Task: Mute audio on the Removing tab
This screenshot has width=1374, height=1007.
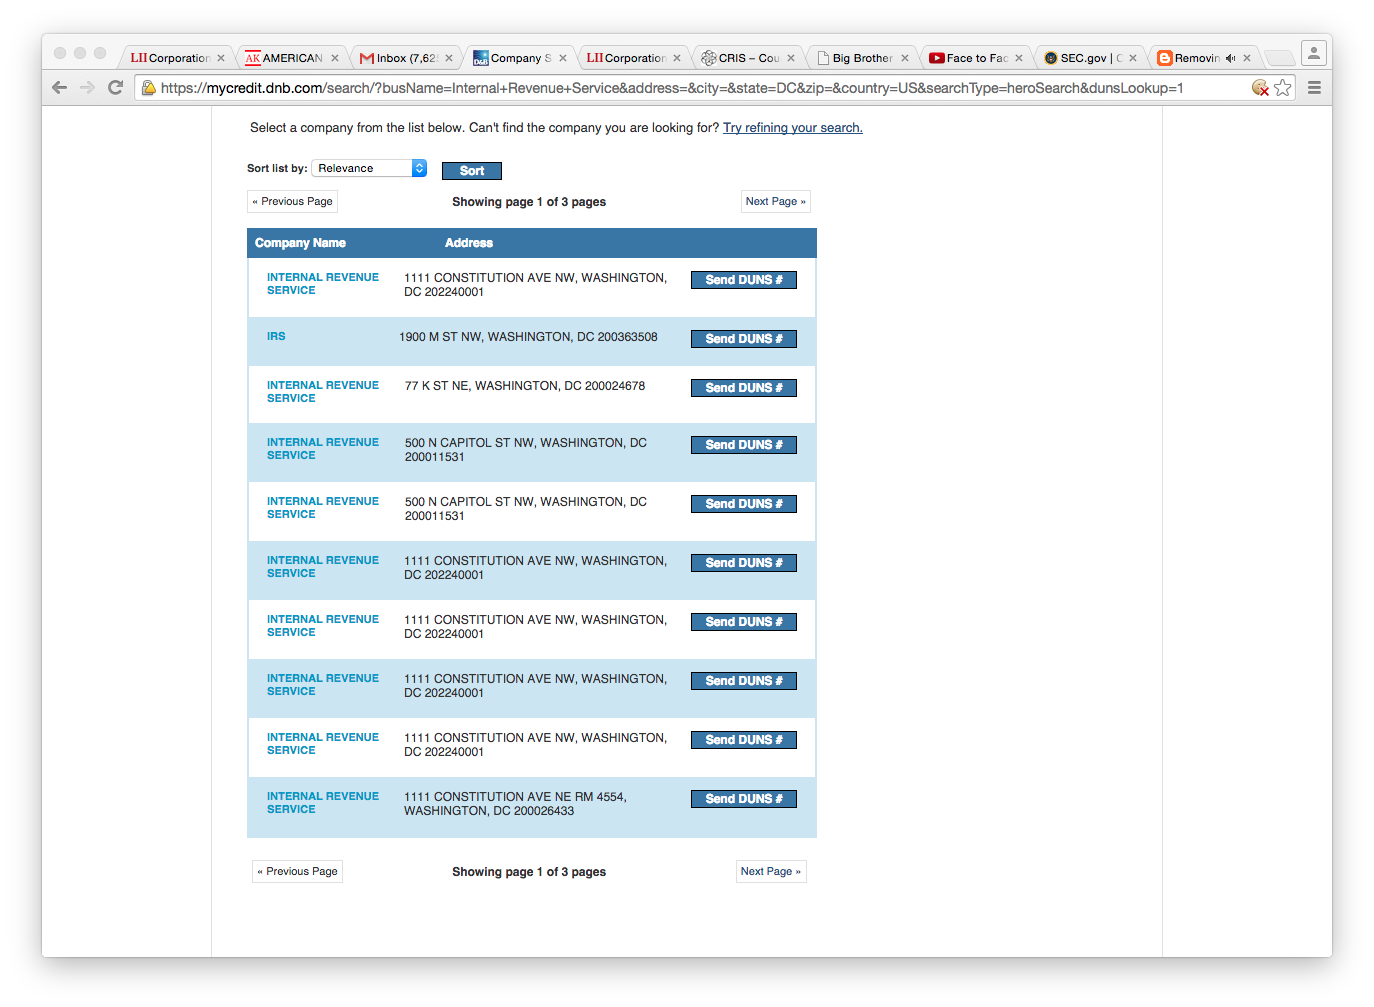Action: point(1230,58)
